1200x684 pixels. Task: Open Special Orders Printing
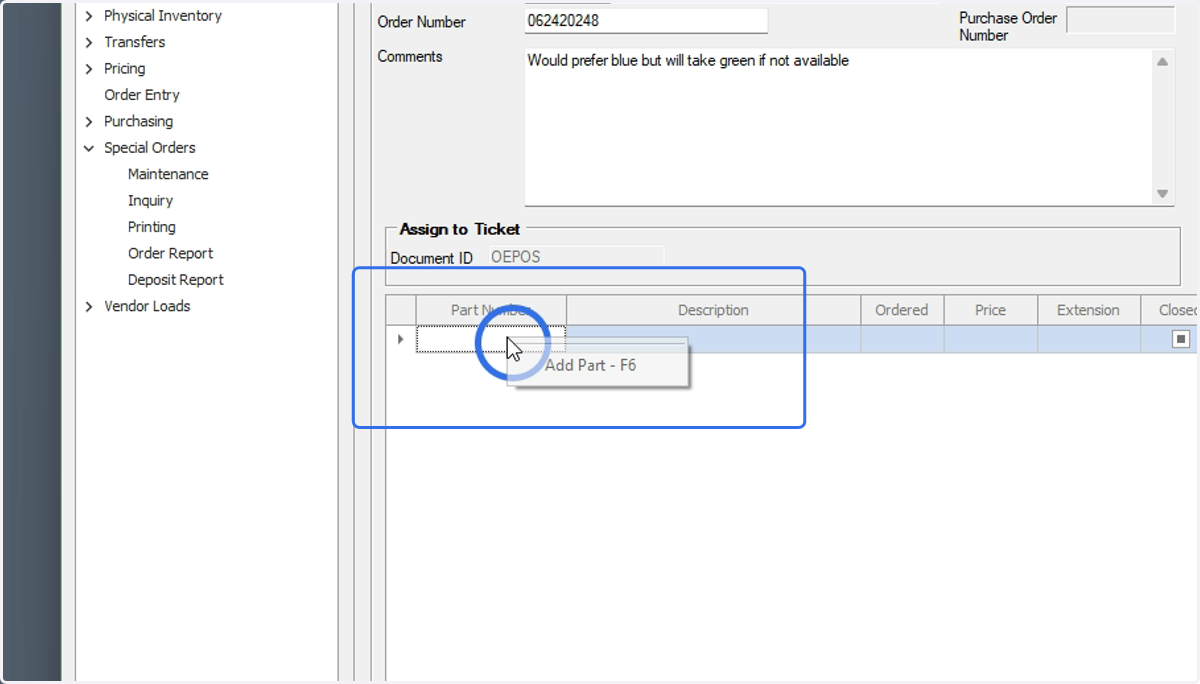click(x=152, y=227)
